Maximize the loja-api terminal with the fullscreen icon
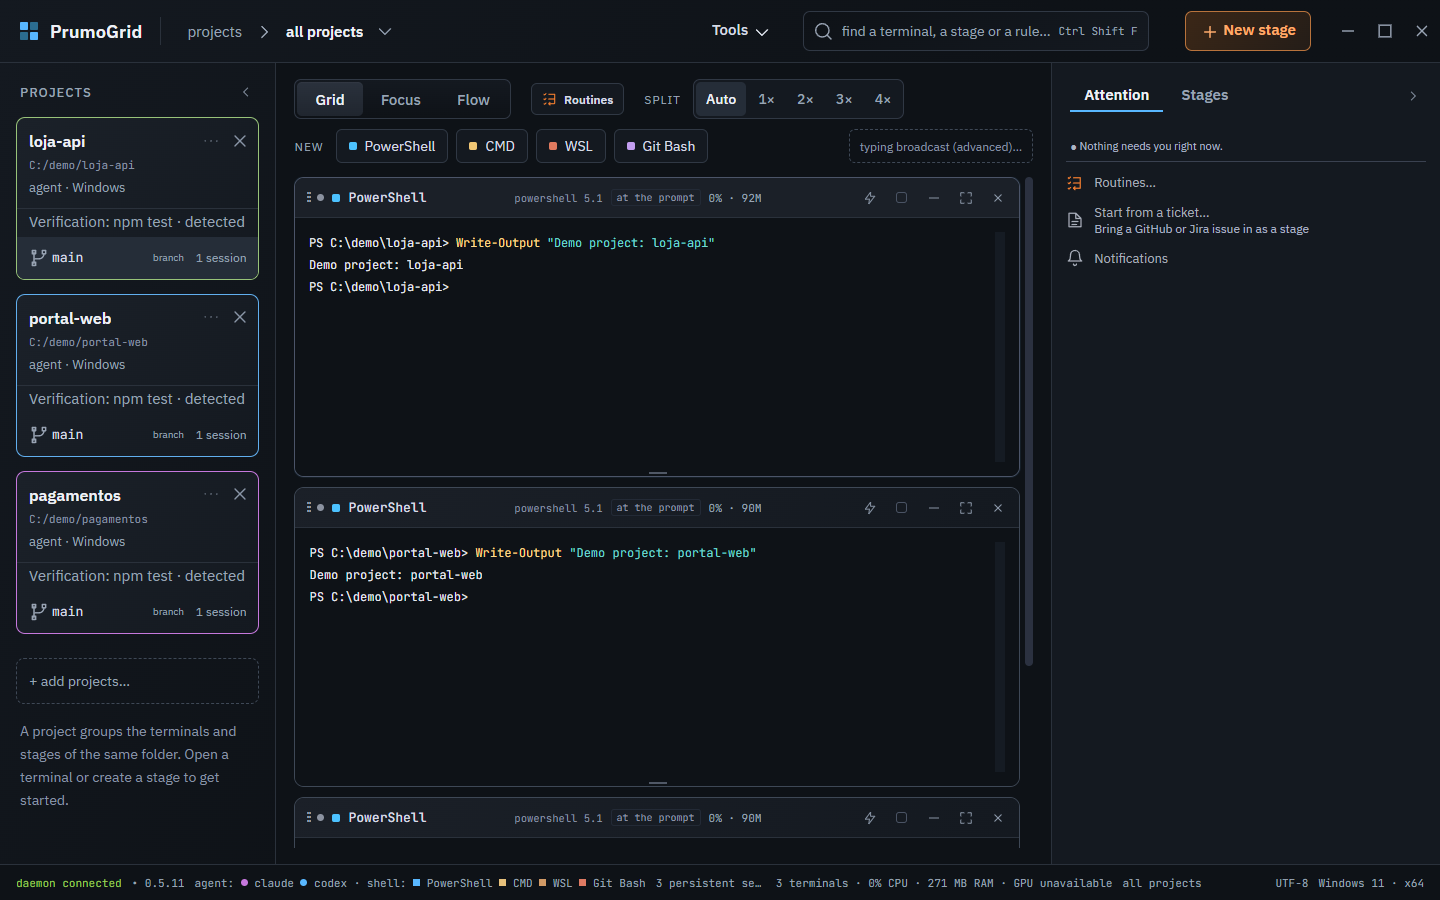 pos(966,198)
